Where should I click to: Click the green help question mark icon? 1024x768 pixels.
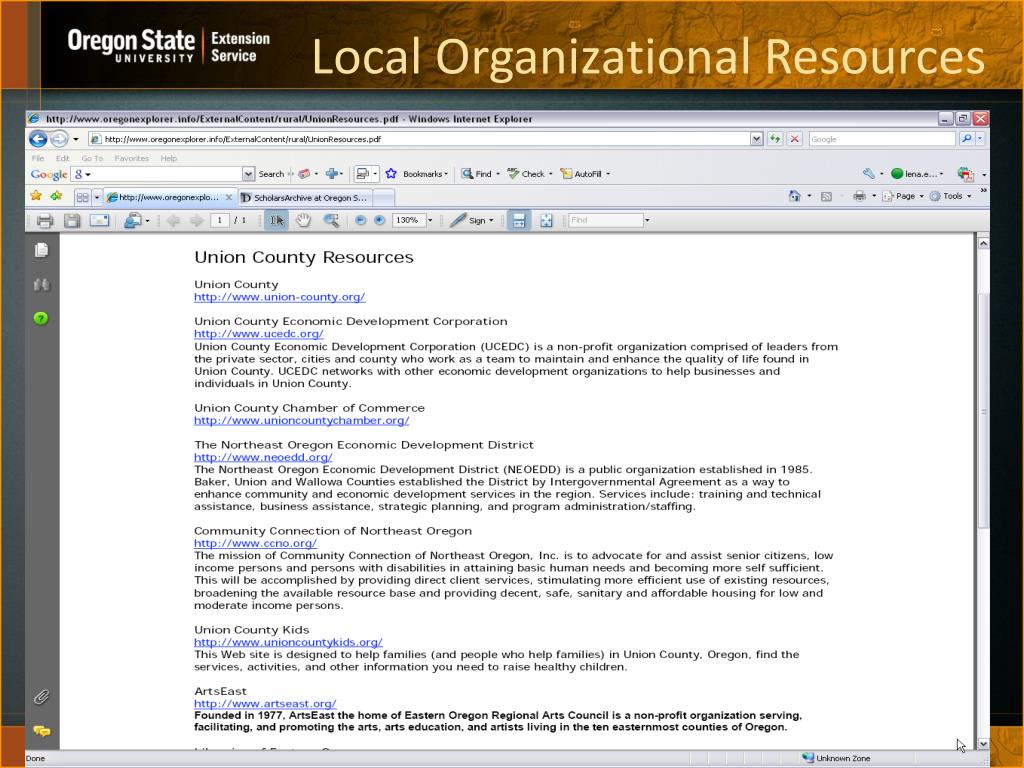click(x=41, y=318)
